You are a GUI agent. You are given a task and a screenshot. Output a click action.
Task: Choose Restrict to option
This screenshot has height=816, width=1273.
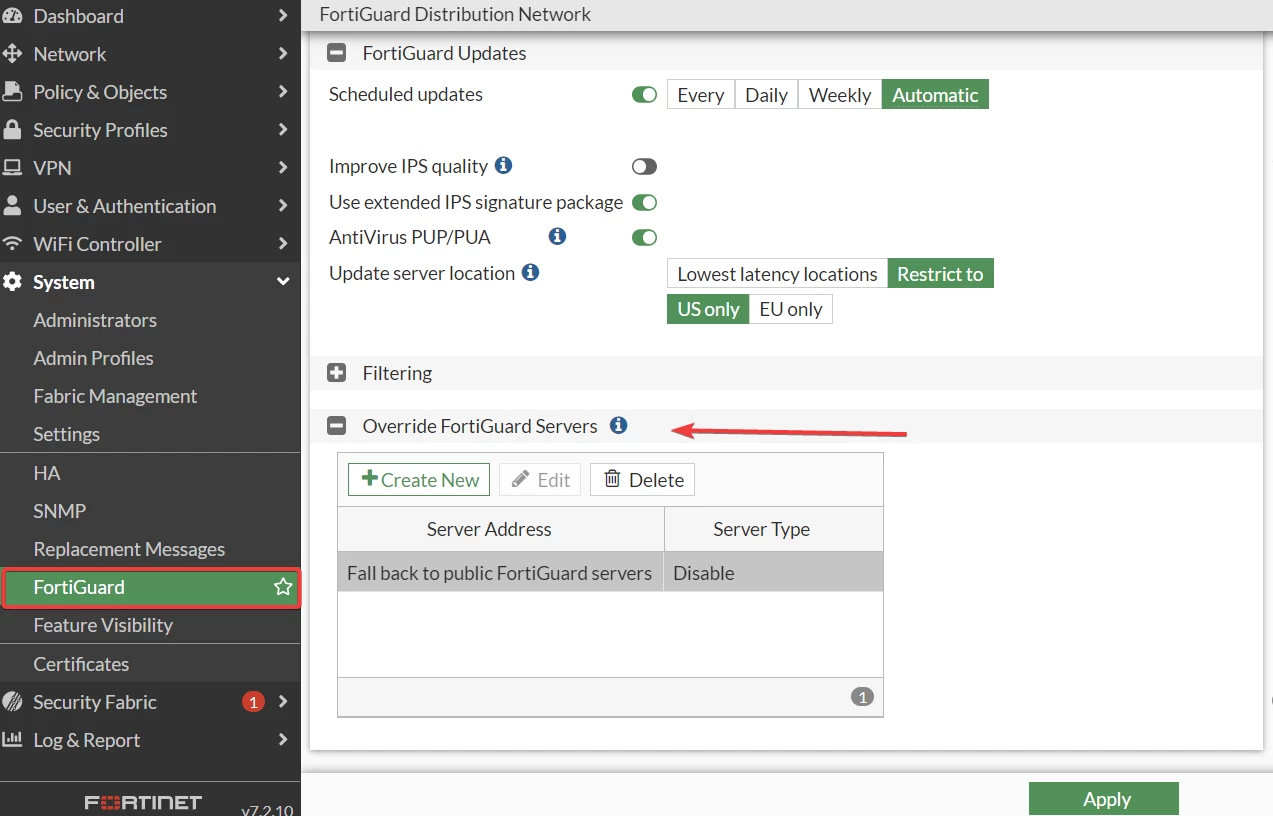940,274
